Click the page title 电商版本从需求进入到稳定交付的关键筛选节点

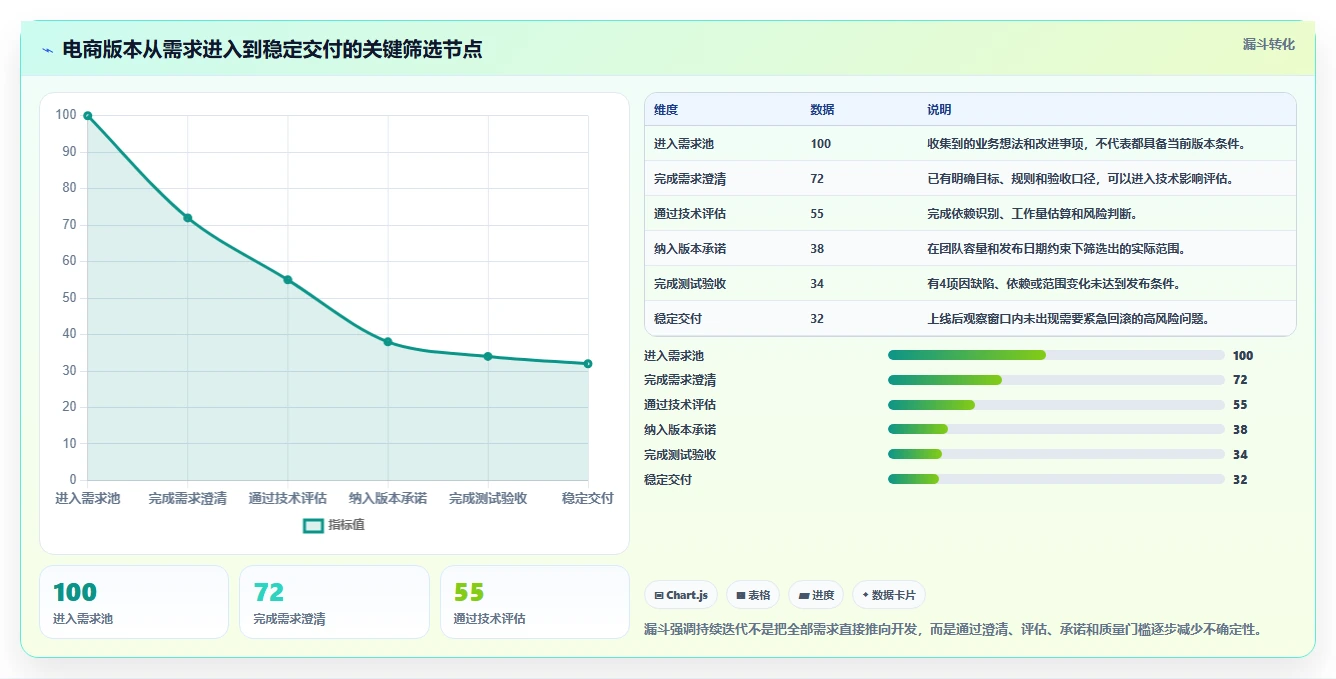(x=272, y=50)
